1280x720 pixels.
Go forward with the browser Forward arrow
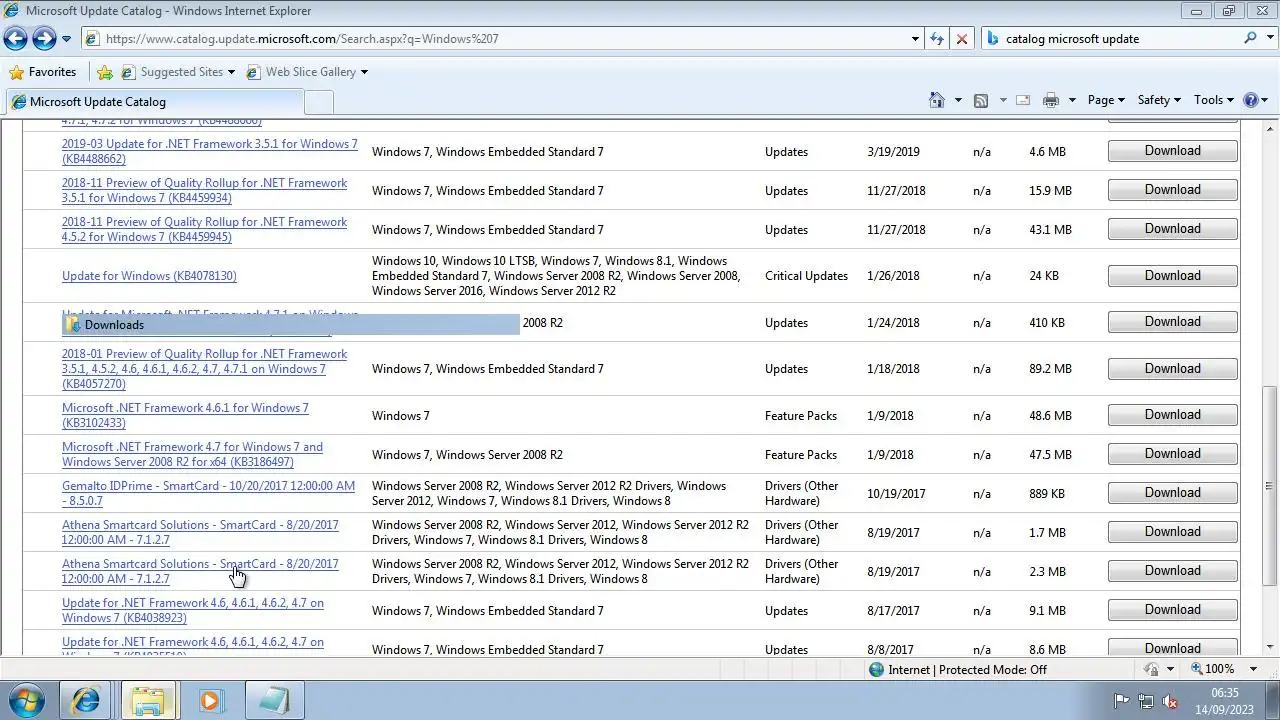click(44, 39)
